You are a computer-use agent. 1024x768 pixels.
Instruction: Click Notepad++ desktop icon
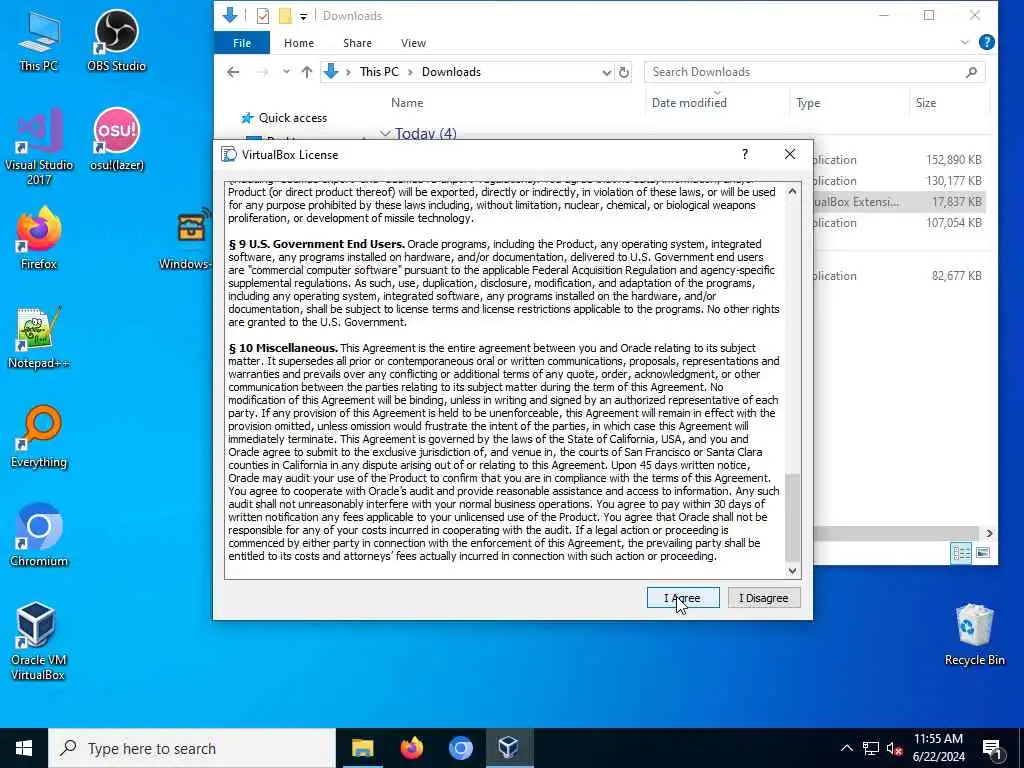[39, 338]
